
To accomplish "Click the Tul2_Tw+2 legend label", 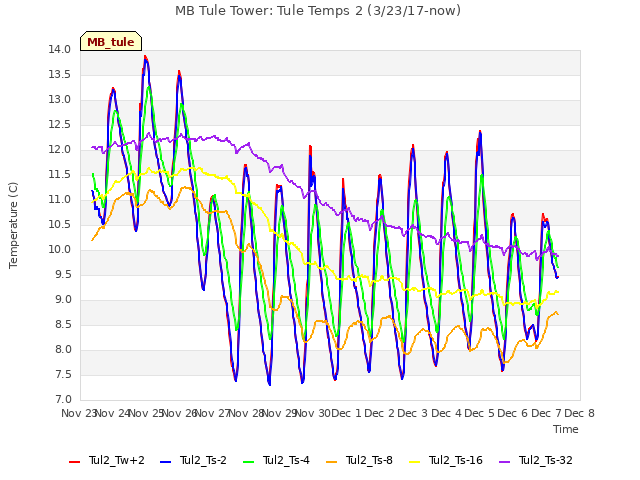I will tap(117, 460).
